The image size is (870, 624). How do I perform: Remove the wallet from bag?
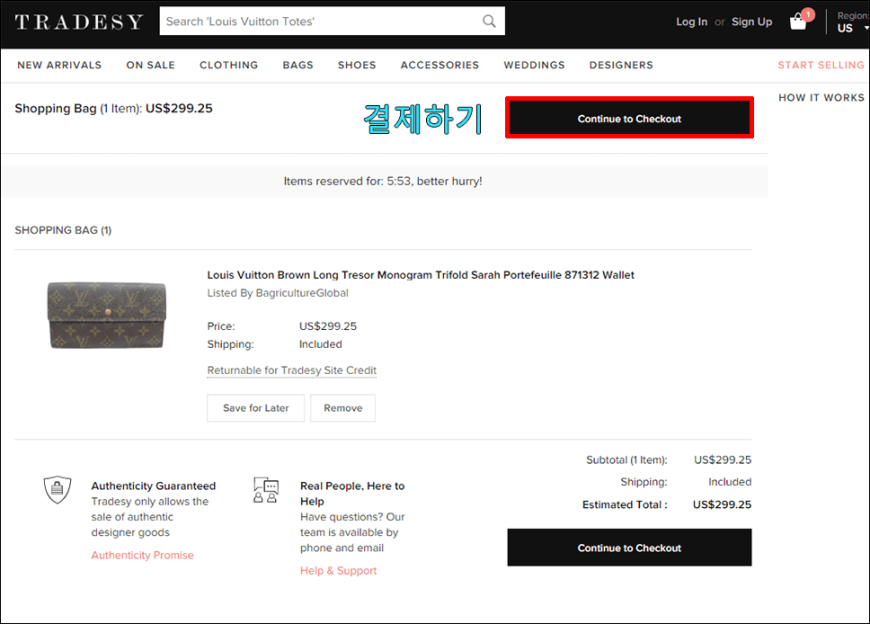(343, 408)
